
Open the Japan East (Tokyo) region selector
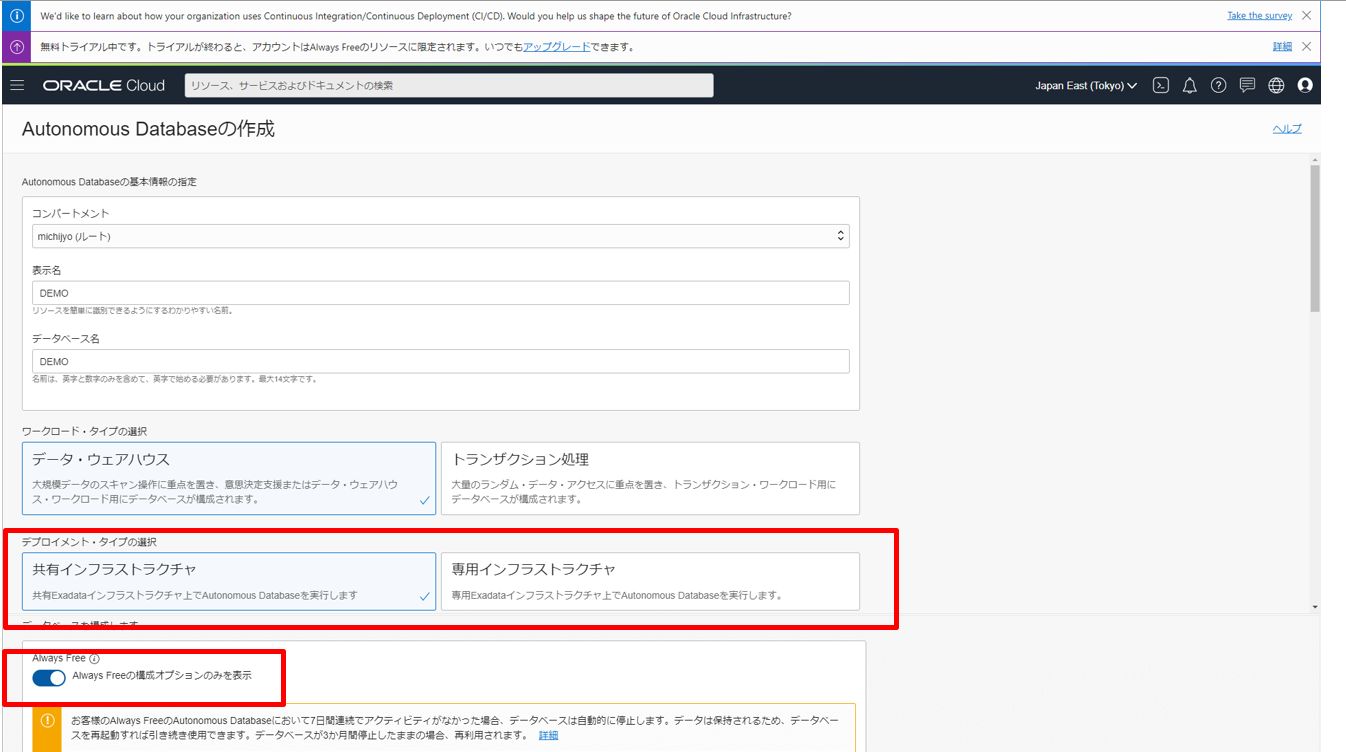tap(1083, 85)
